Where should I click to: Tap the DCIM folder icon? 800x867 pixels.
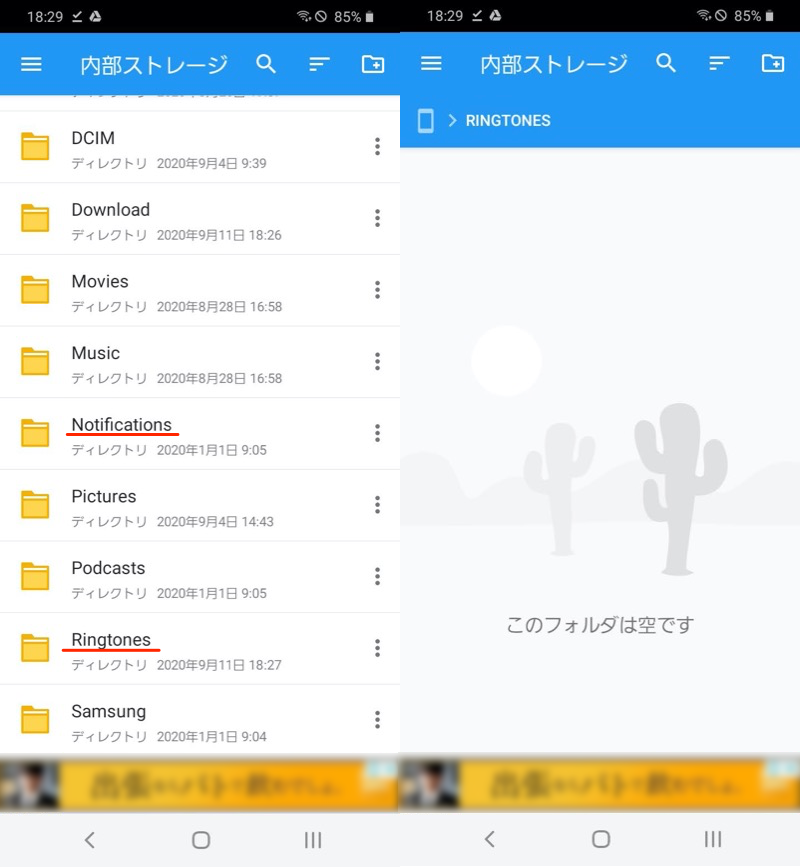35,147
